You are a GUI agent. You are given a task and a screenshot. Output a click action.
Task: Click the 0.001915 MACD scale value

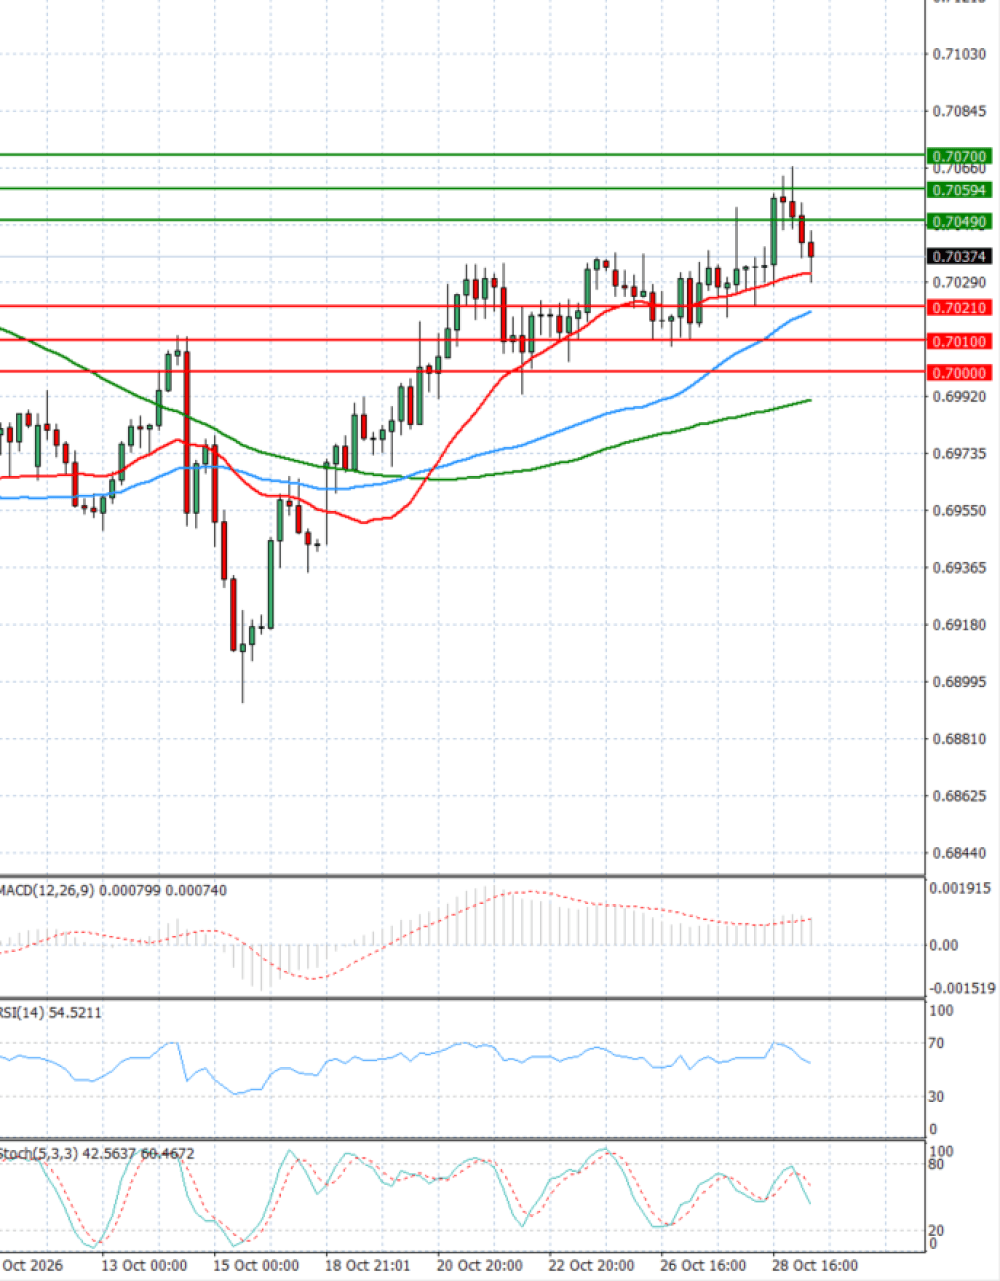point(961,888)
